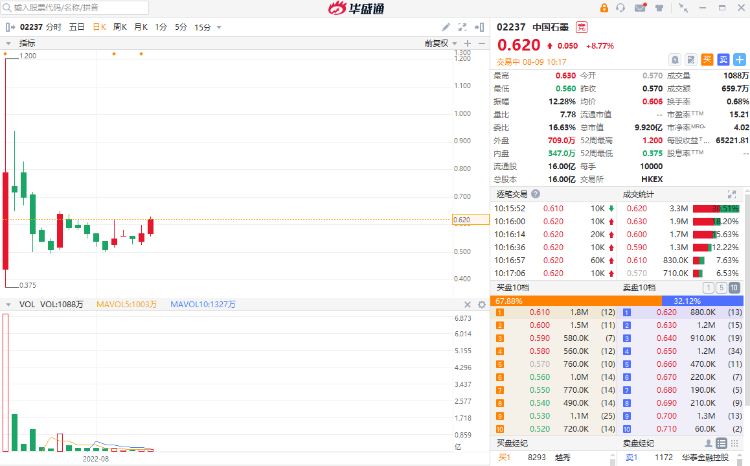Click the latest red candlestick on chart
This screenshot has width=750, height=466.
click(151, 226)
